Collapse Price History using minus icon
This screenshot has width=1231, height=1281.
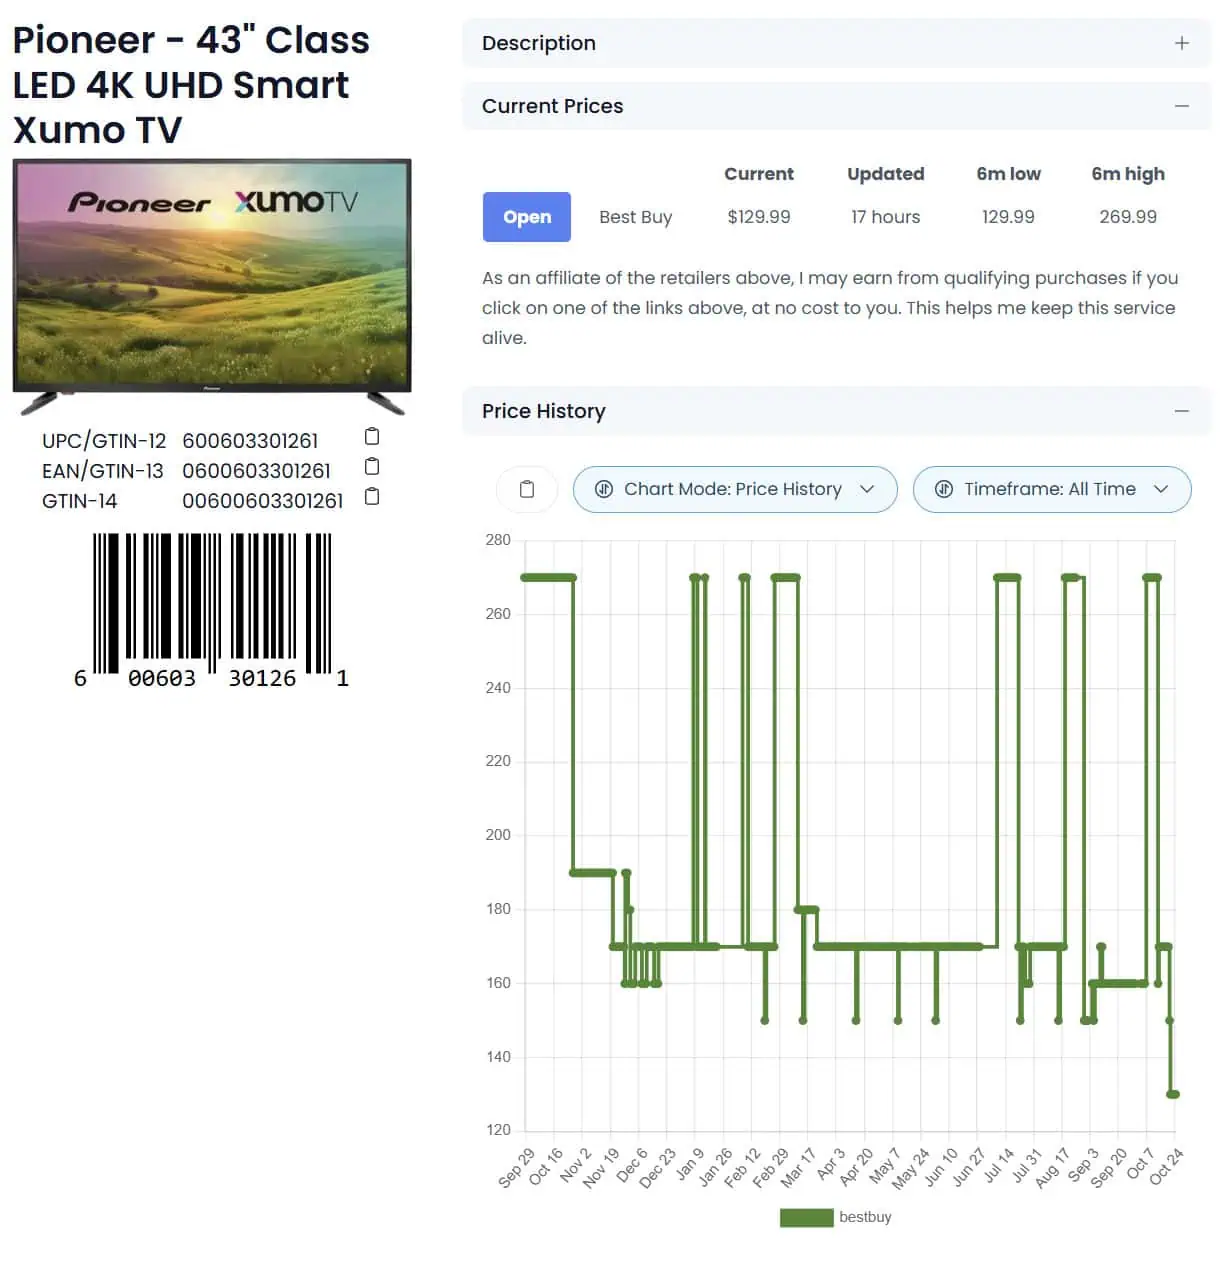pos(1182,411)
